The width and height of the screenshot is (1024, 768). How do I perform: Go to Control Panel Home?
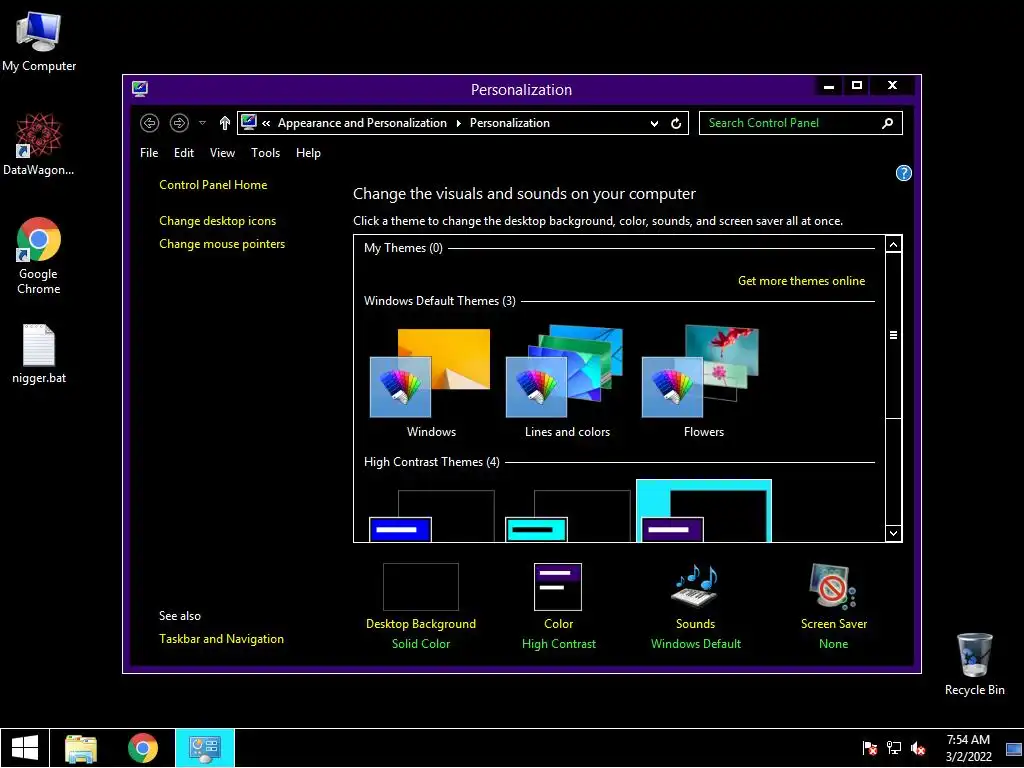point(213,185)
